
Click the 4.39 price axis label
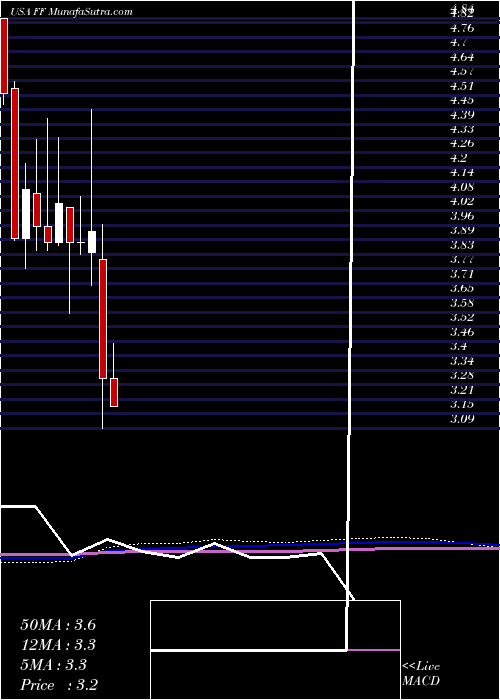[462, 115]
